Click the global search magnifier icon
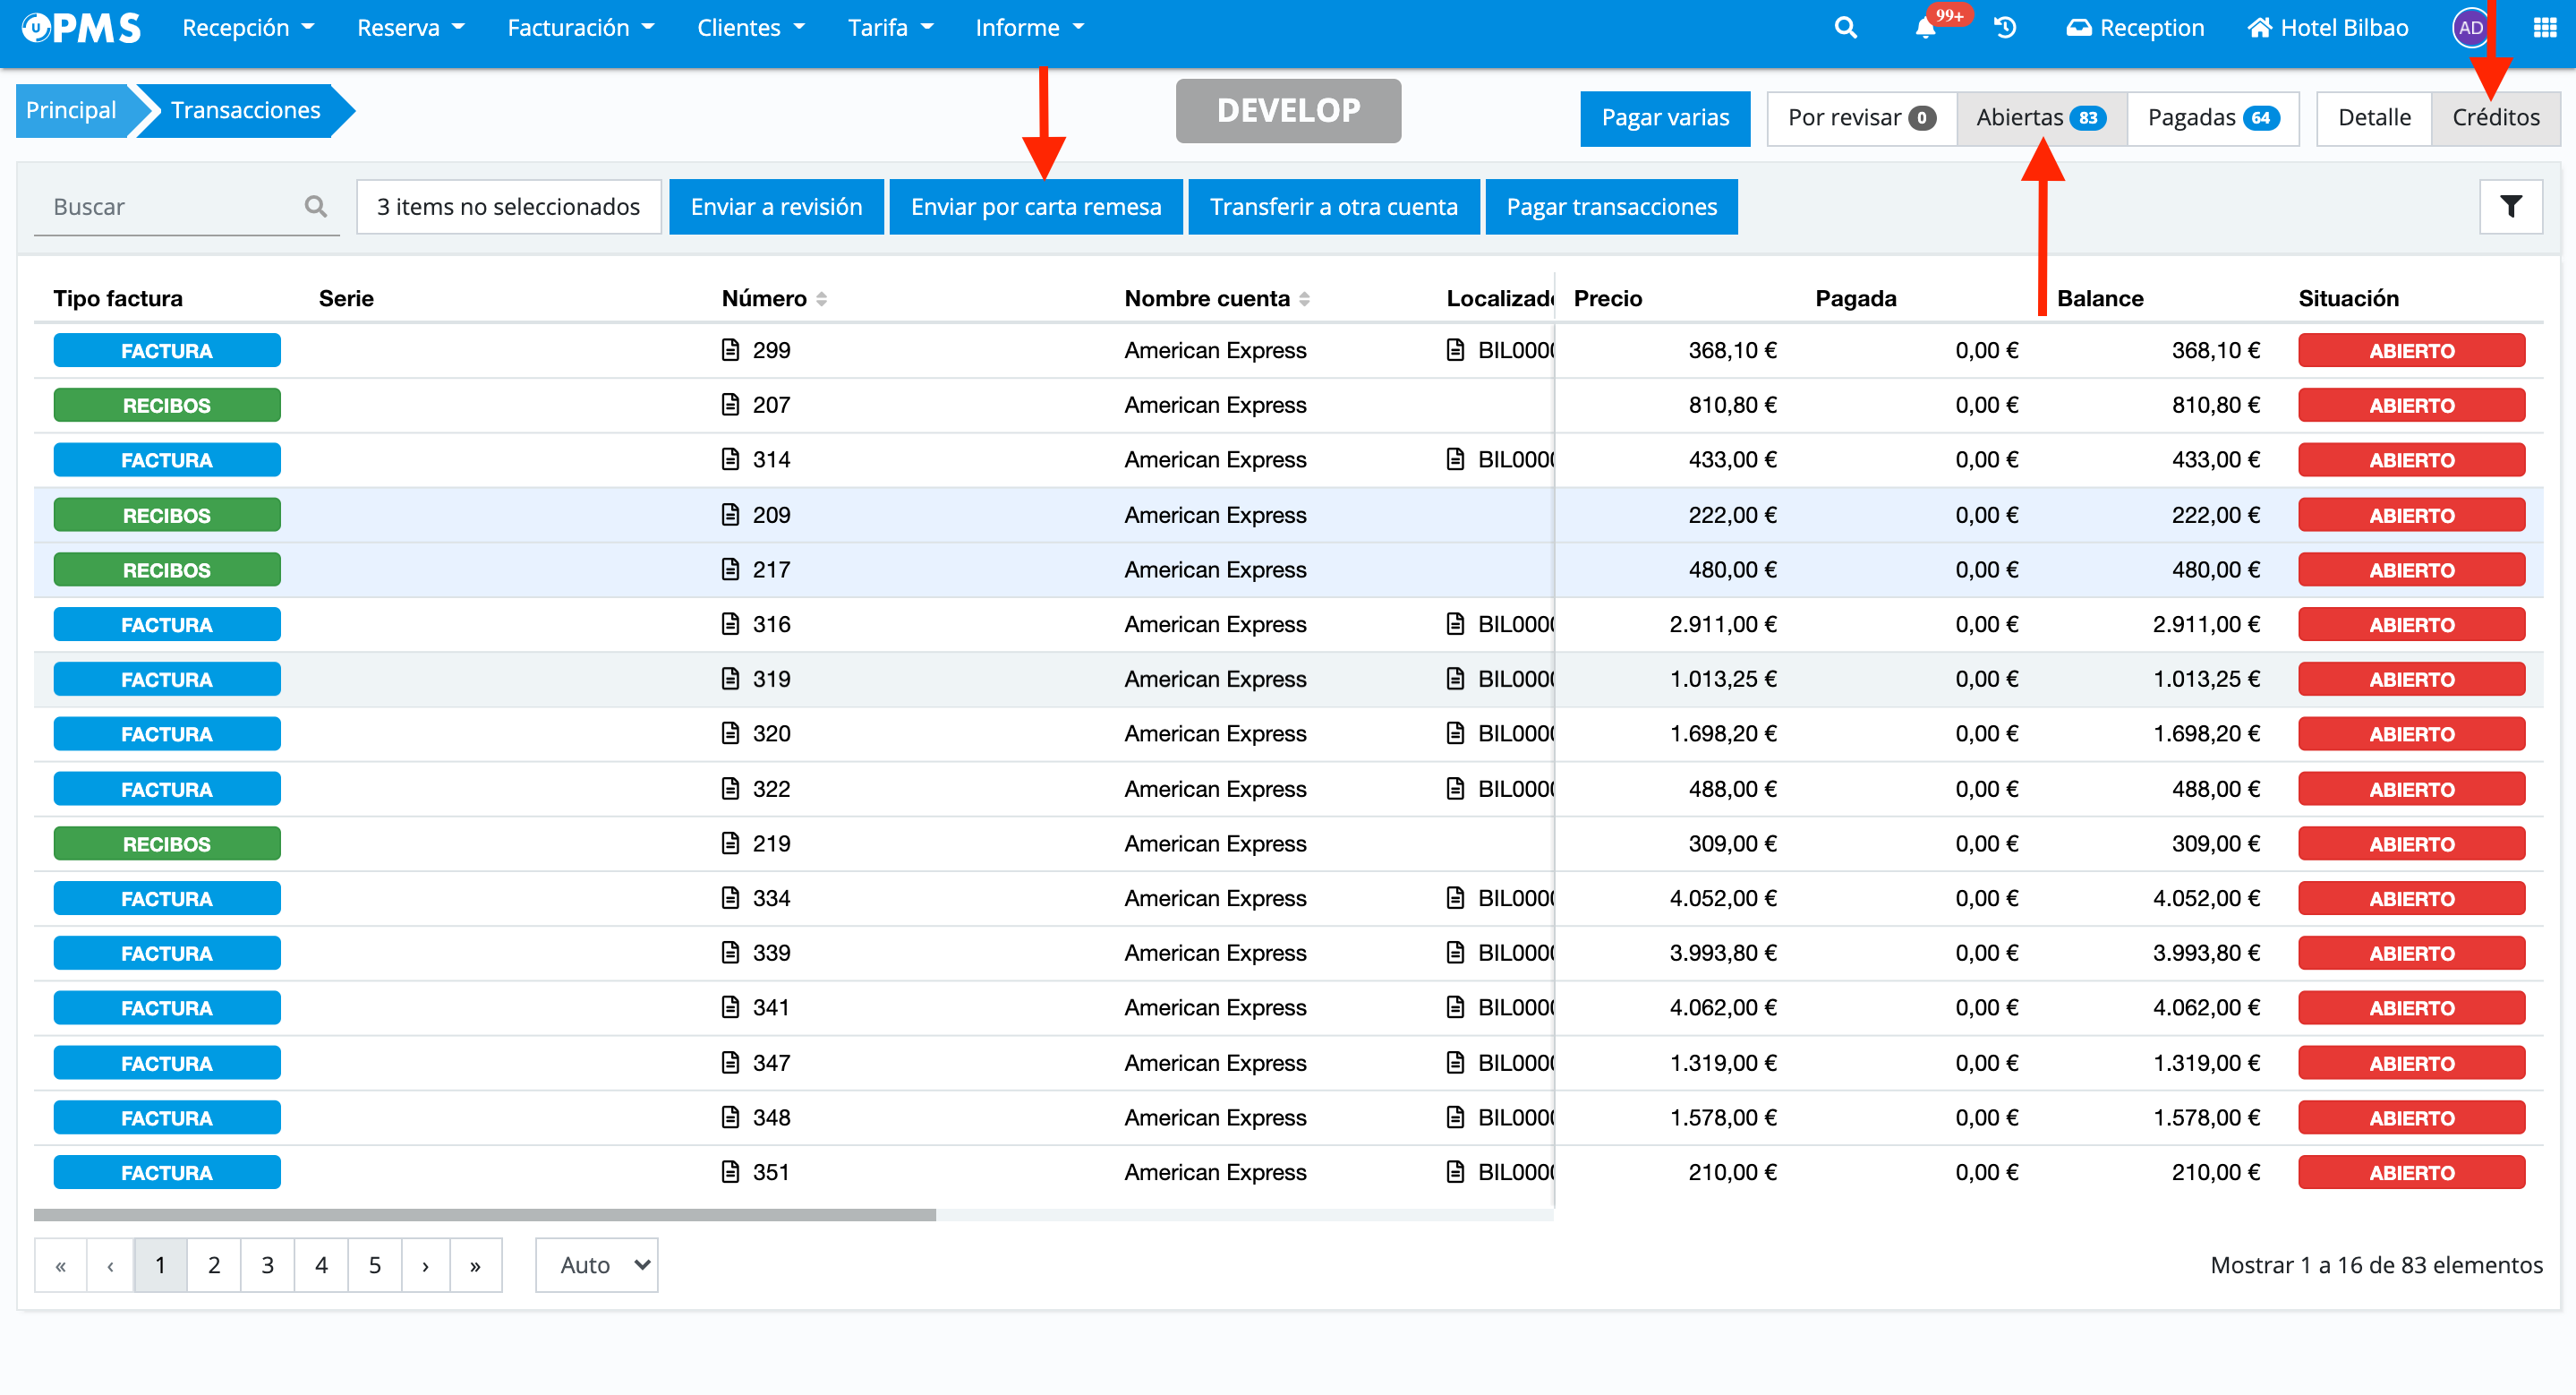 [1845, 28]
